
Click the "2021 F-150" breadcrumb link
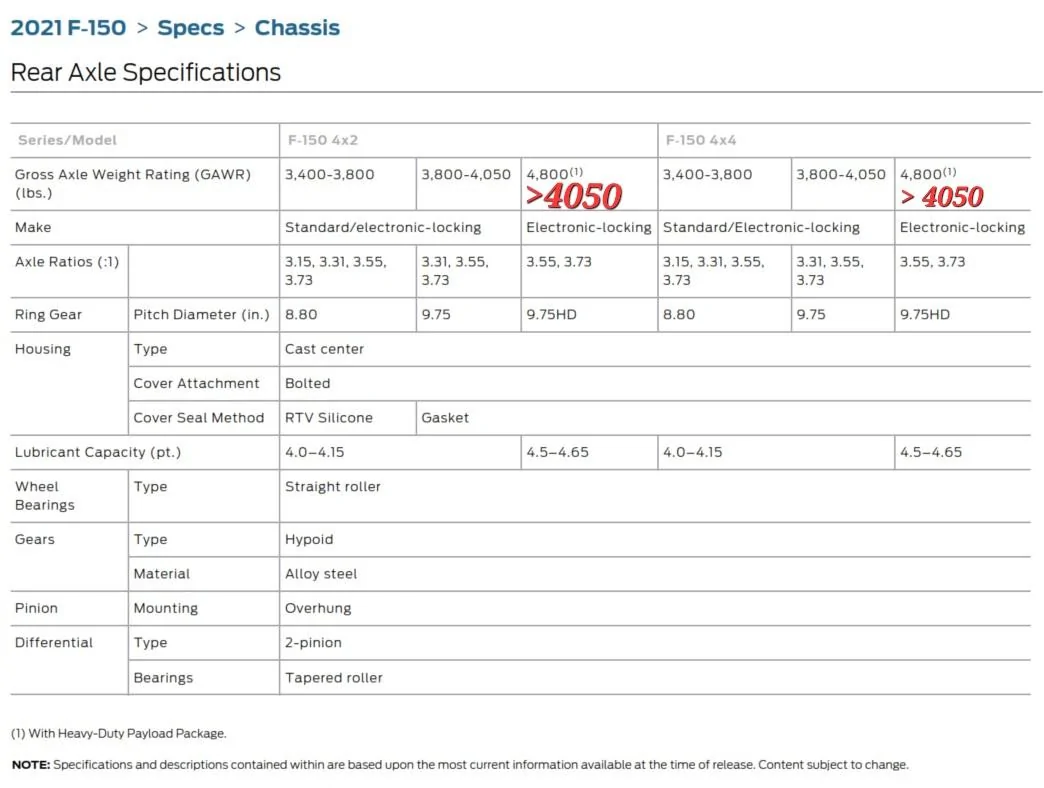coord(68,28)
